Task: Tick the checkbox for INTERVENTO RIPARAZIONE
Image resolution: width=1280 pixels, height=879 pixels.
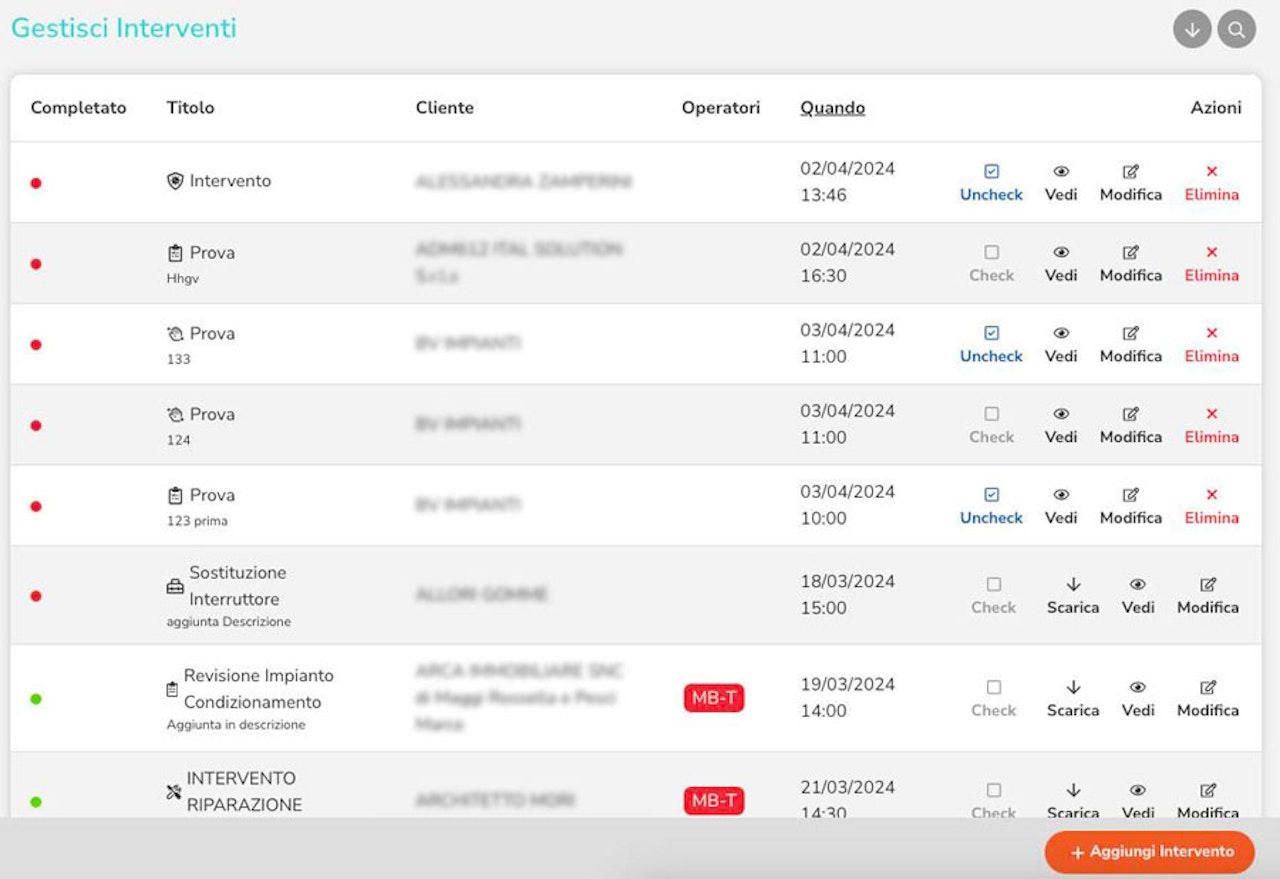Action: pyautogui.click(x=993, y=791)
